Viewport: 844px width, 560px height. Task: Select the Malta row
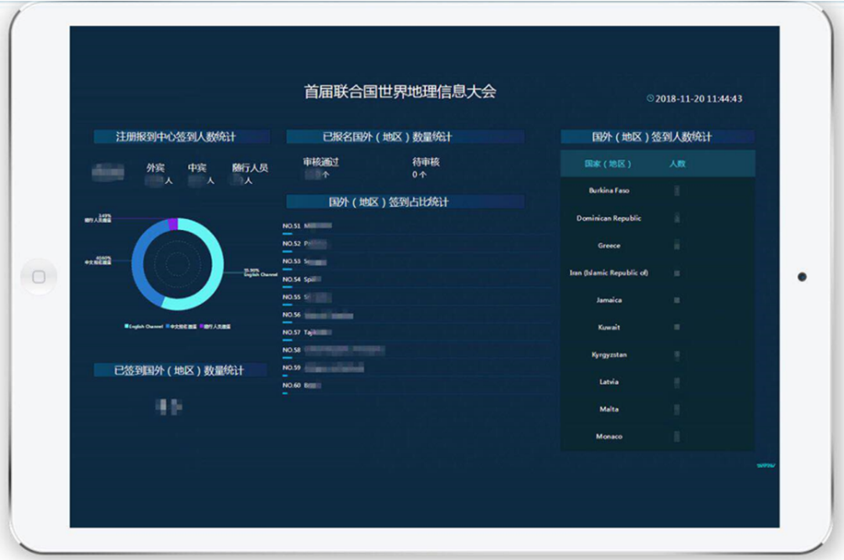[657, 409]
